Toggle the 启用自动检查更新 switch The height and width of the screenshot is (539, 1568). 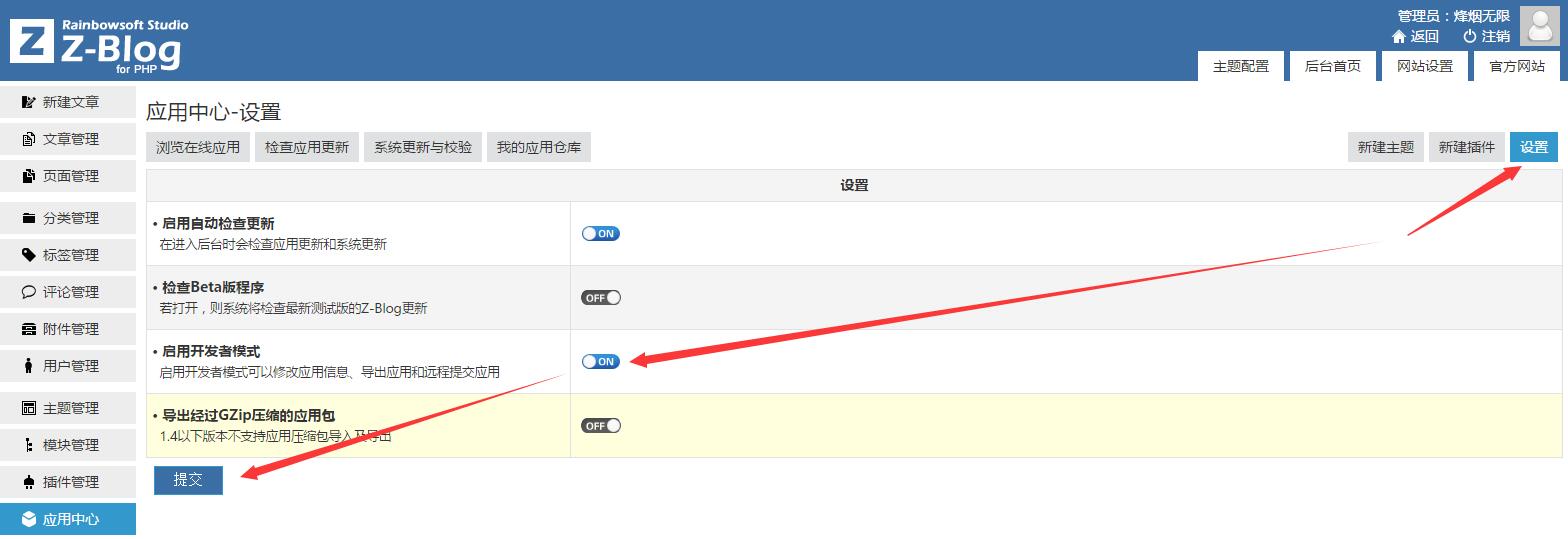coord(601,233)
